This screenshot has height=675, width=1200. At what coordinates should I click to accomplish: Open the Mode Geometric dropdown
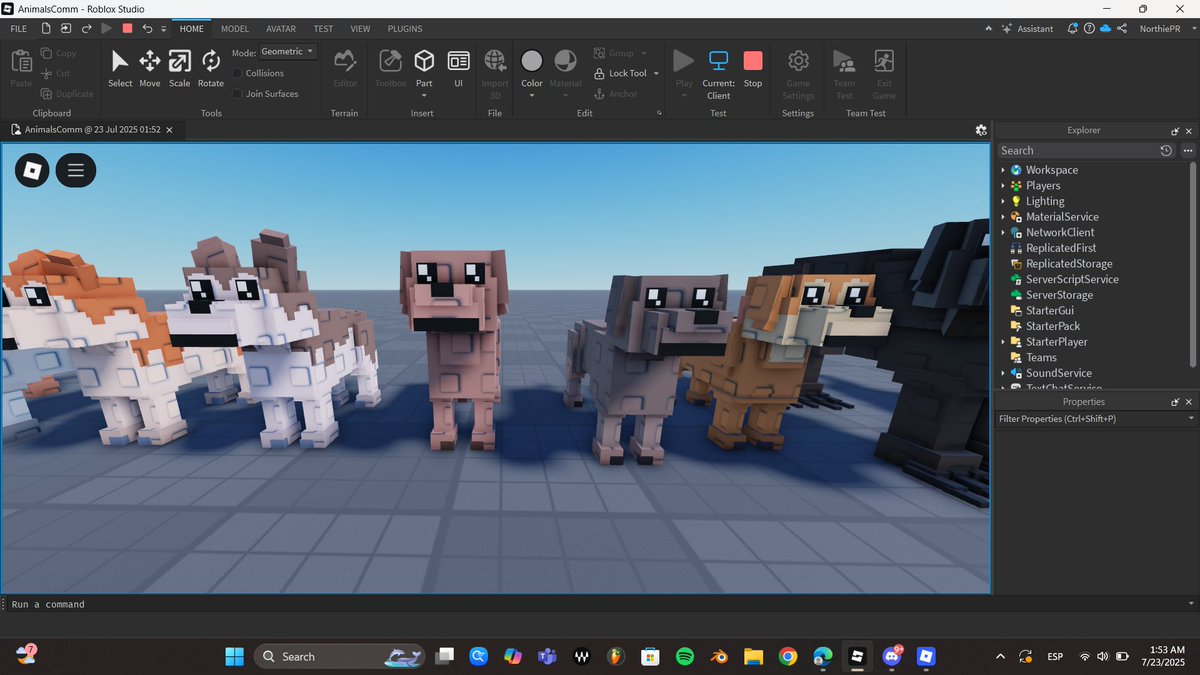(288, 51)
